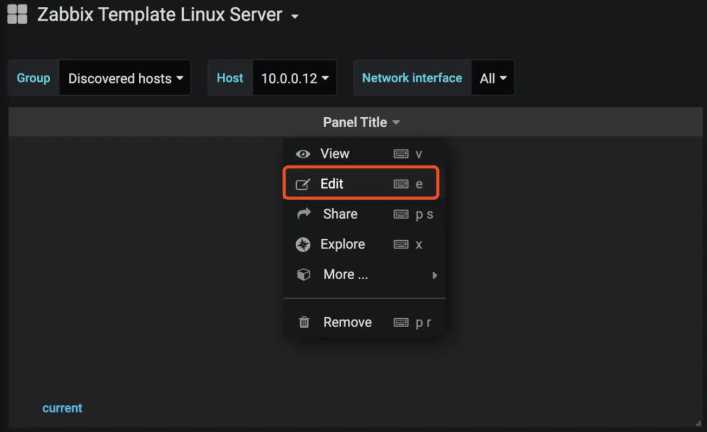Viewport: 707px width, 432px height.
Task: Click keyboard shortcut icon beside Share
Action: [401, 214]
